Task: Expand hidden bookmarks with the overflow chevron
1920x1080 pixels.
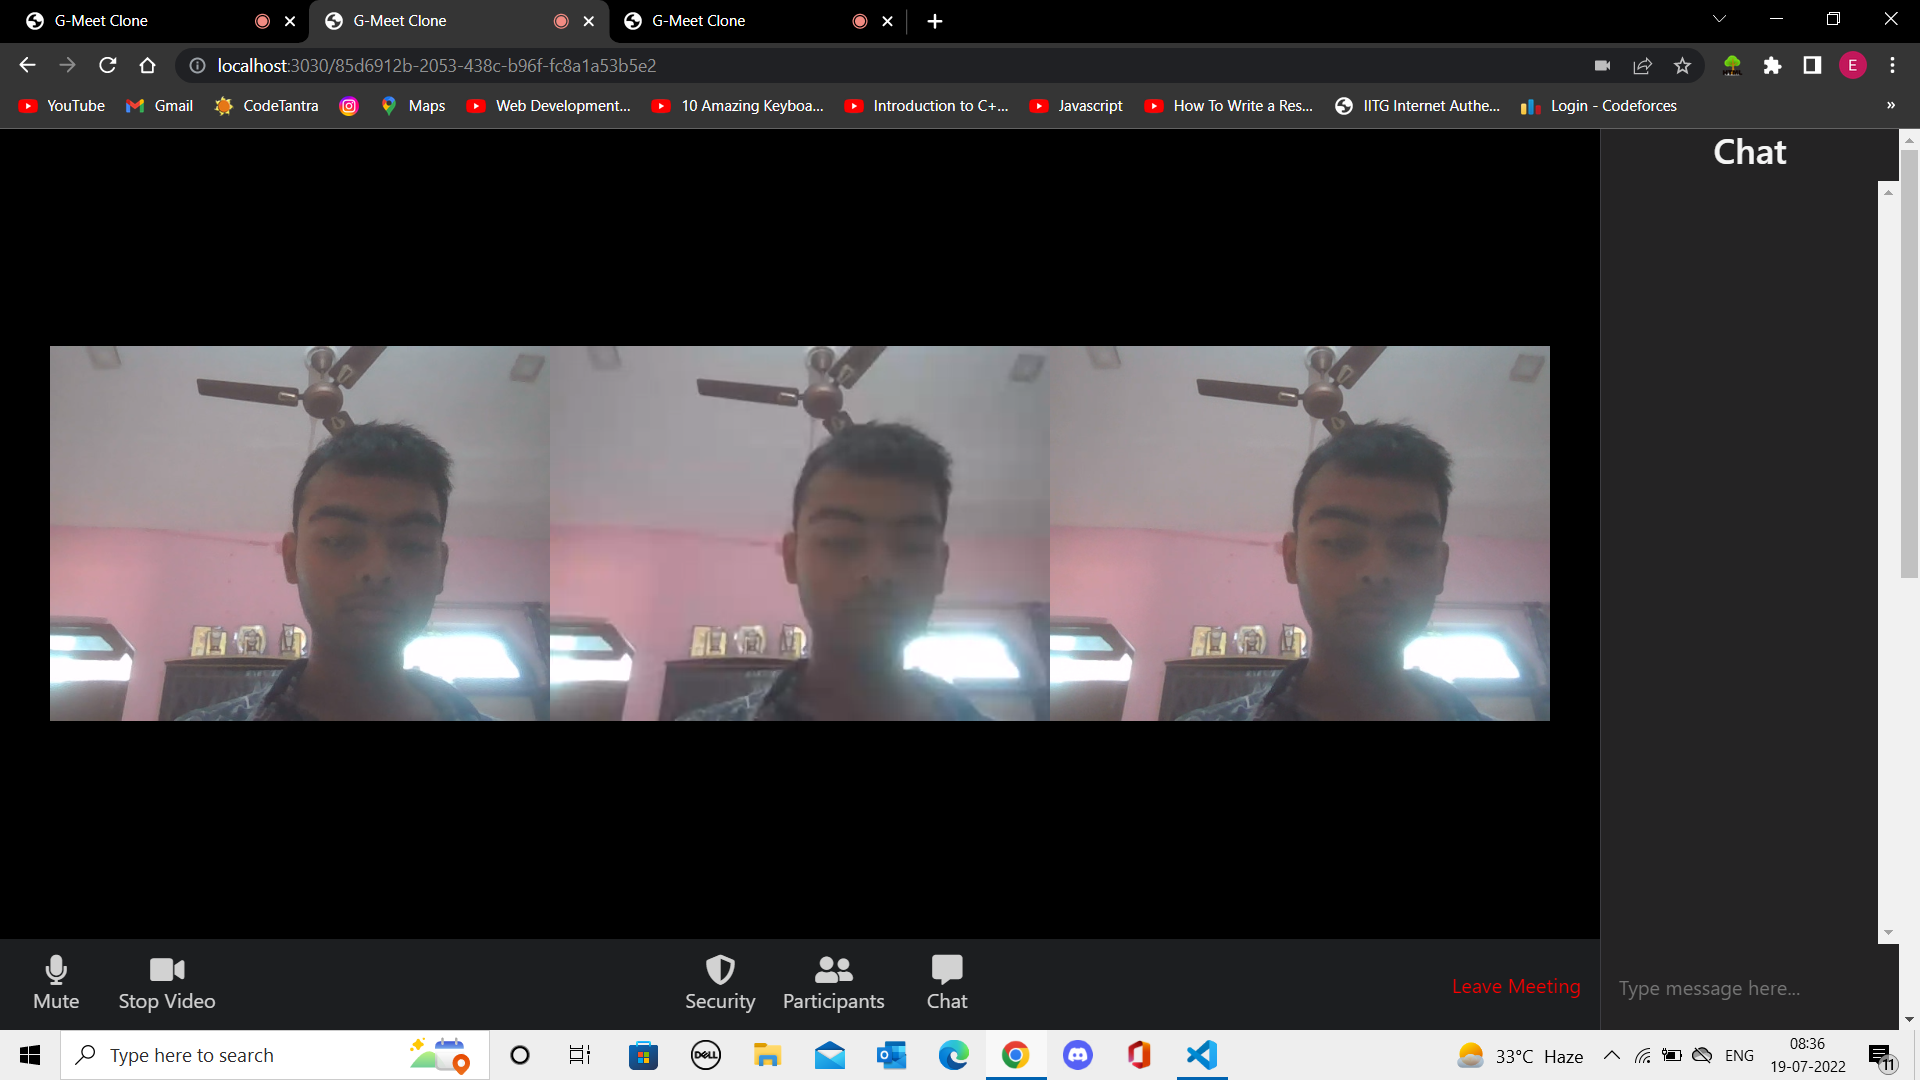Action: tap(1891, 105)
